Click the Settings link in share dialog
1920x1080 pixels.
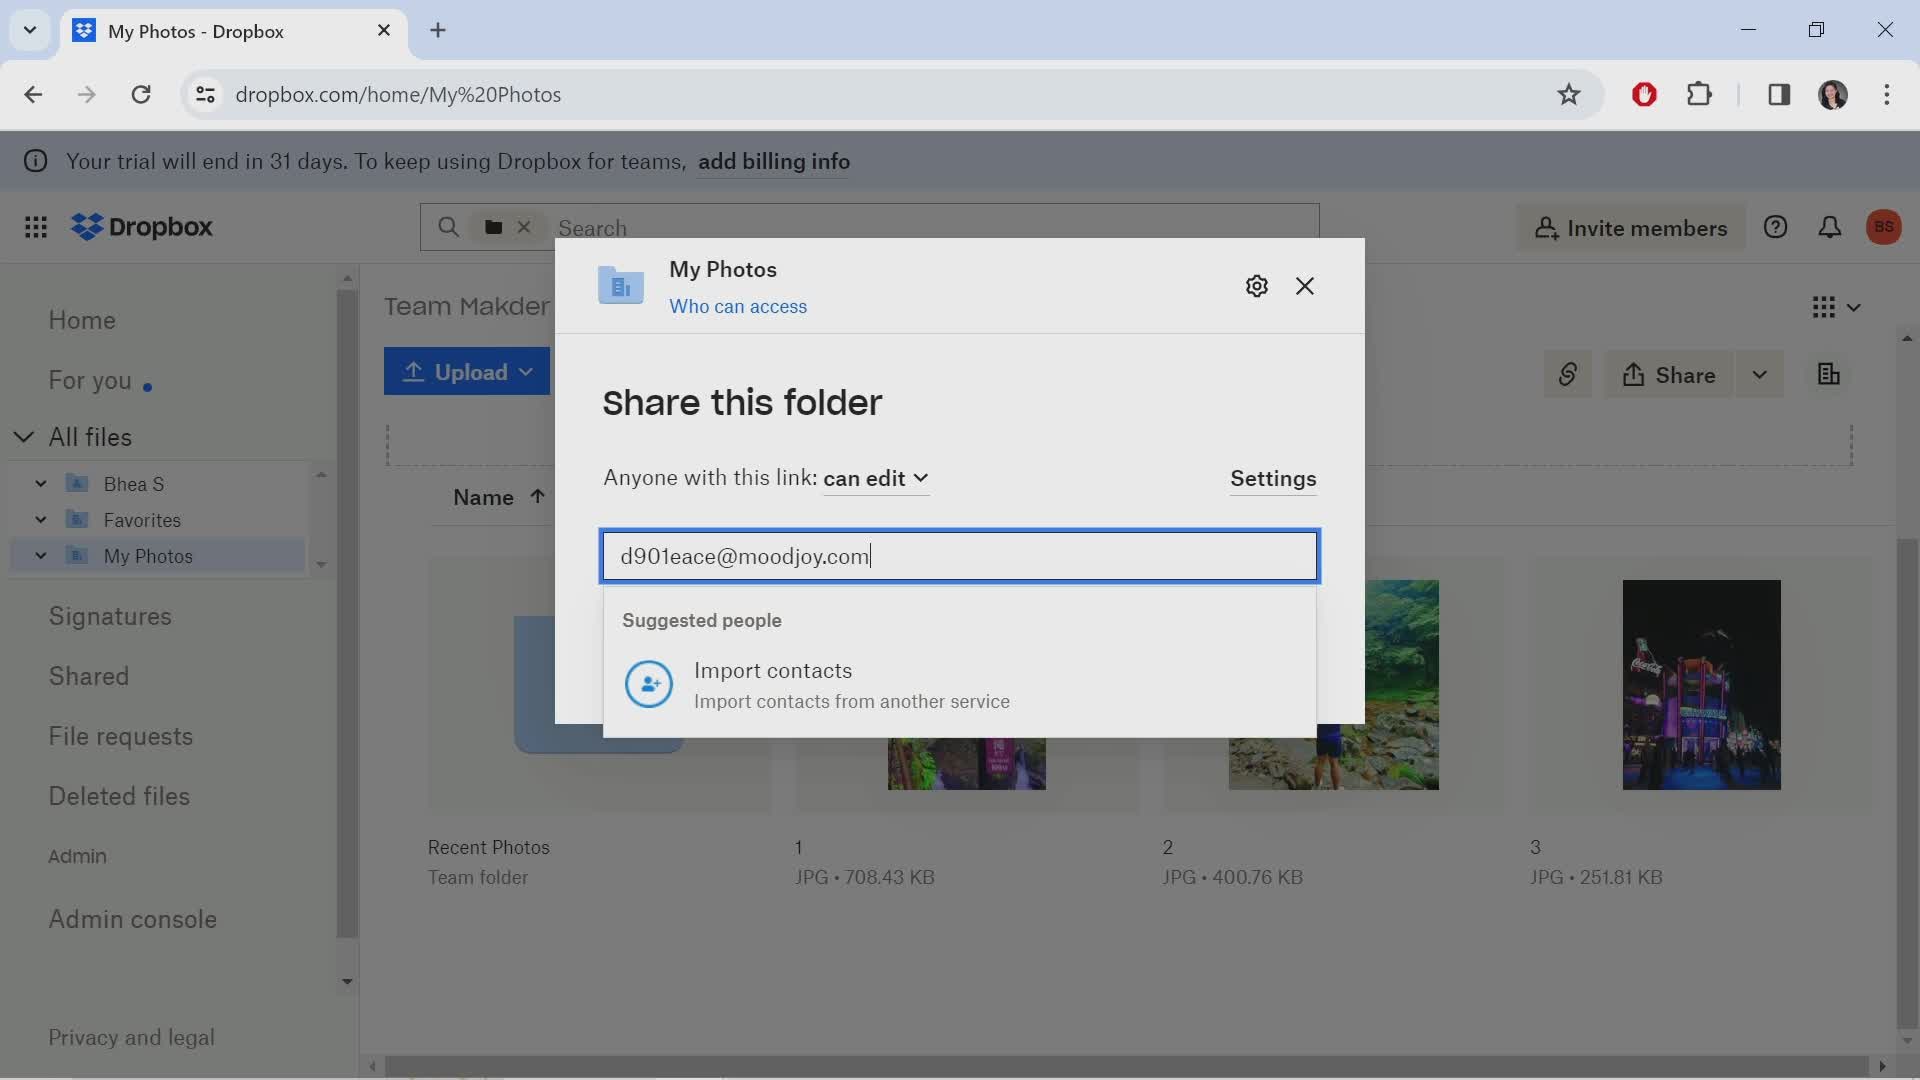1273,477
